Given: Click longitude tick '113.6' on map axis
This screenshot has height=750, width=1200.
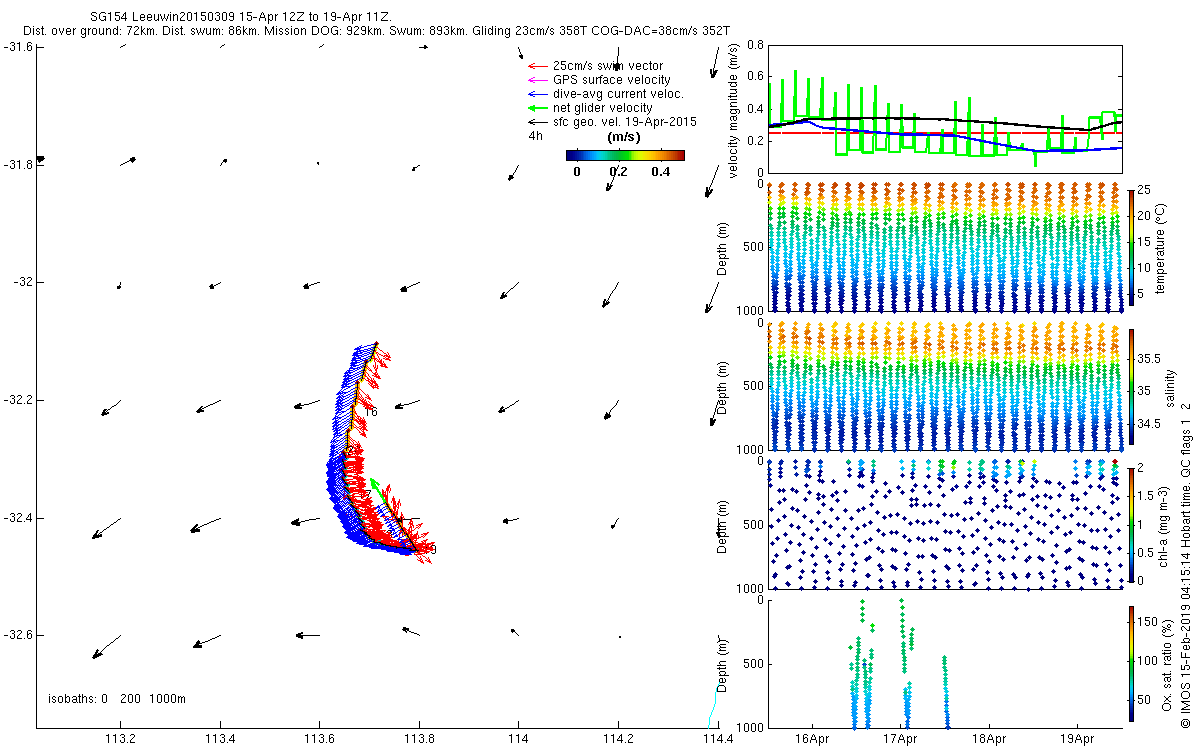Looking at the screenshot, I should point(319,739).
